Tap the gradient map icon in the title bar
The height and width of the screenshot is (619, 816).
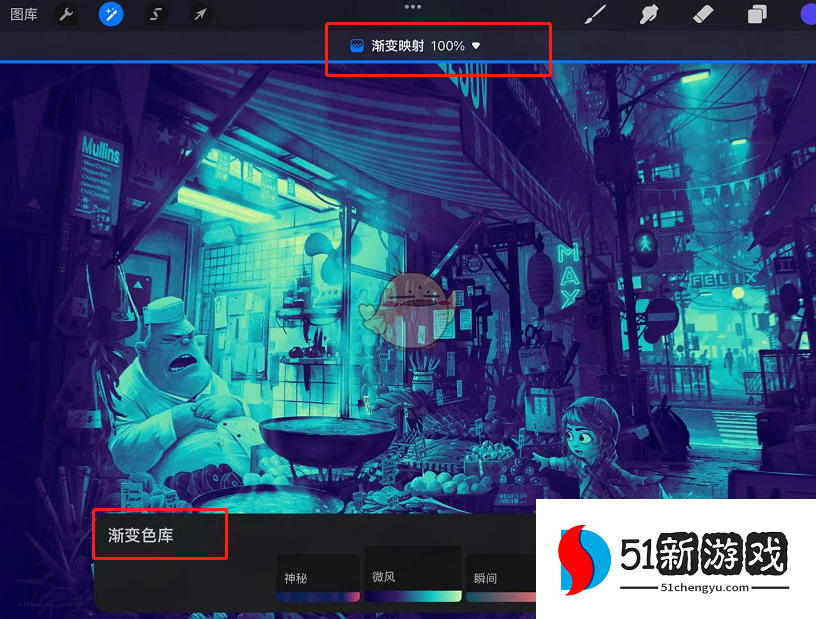355,44
